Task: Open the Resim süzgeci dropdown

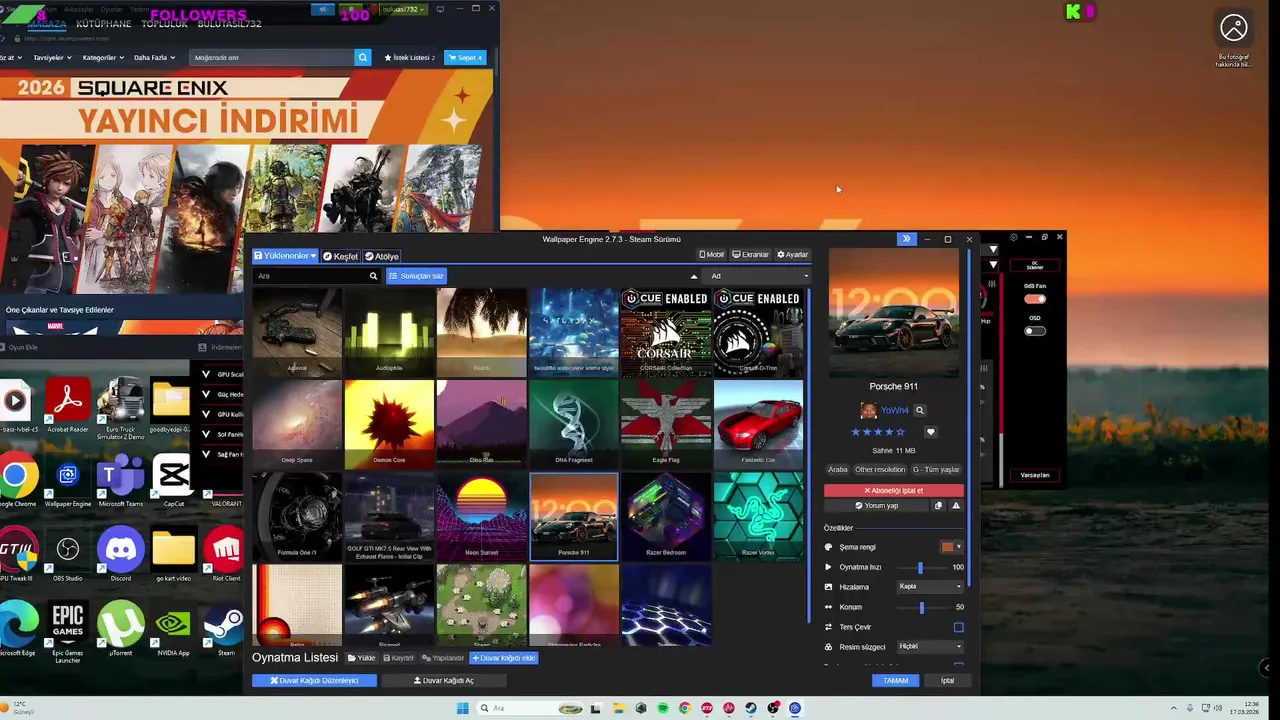Action: click(930, 647)
